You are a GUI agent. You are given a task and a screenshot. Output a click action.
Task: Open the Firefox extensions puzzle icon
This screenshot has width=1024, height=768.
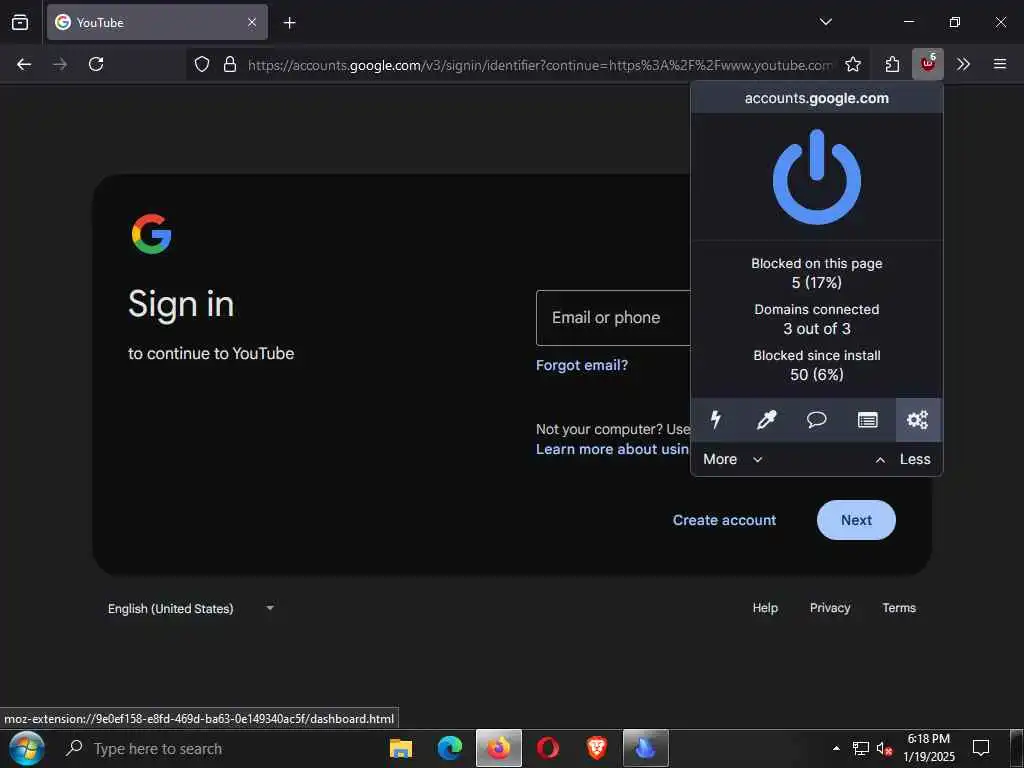pos(892,64)
